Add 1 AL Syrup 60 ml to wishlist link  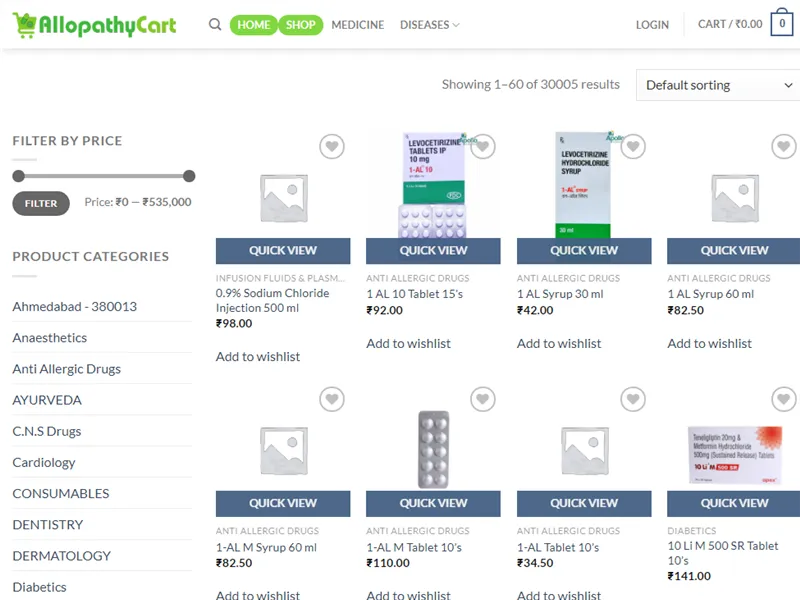pyautogui.click(x=709, y=343)
